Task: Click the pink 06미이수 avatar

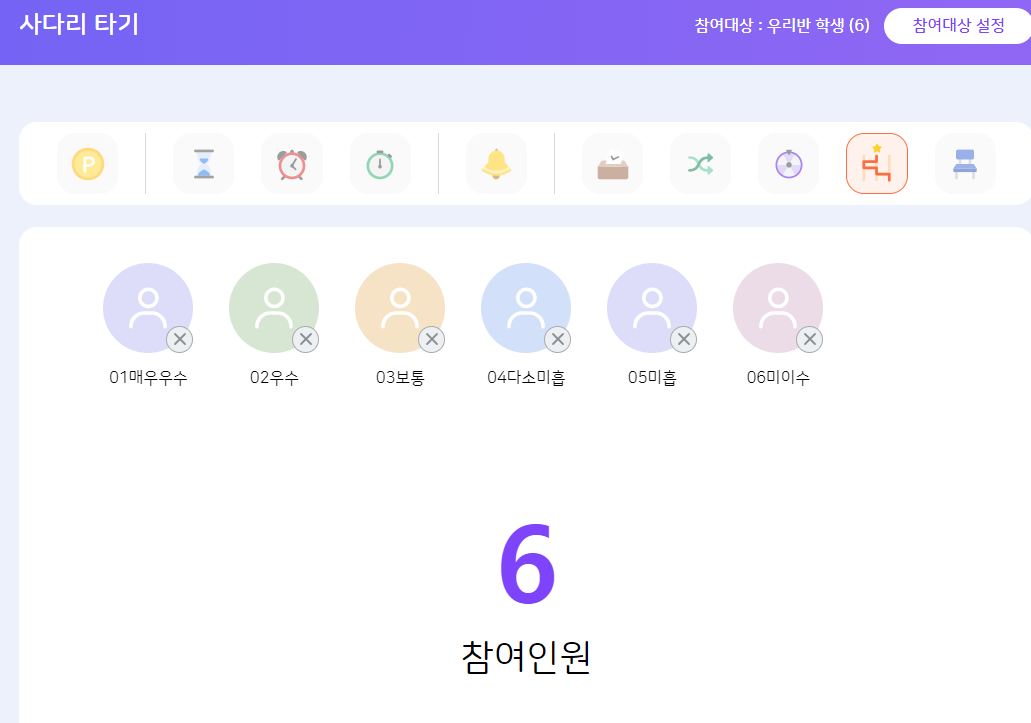Action: click(x=775, y=304)
